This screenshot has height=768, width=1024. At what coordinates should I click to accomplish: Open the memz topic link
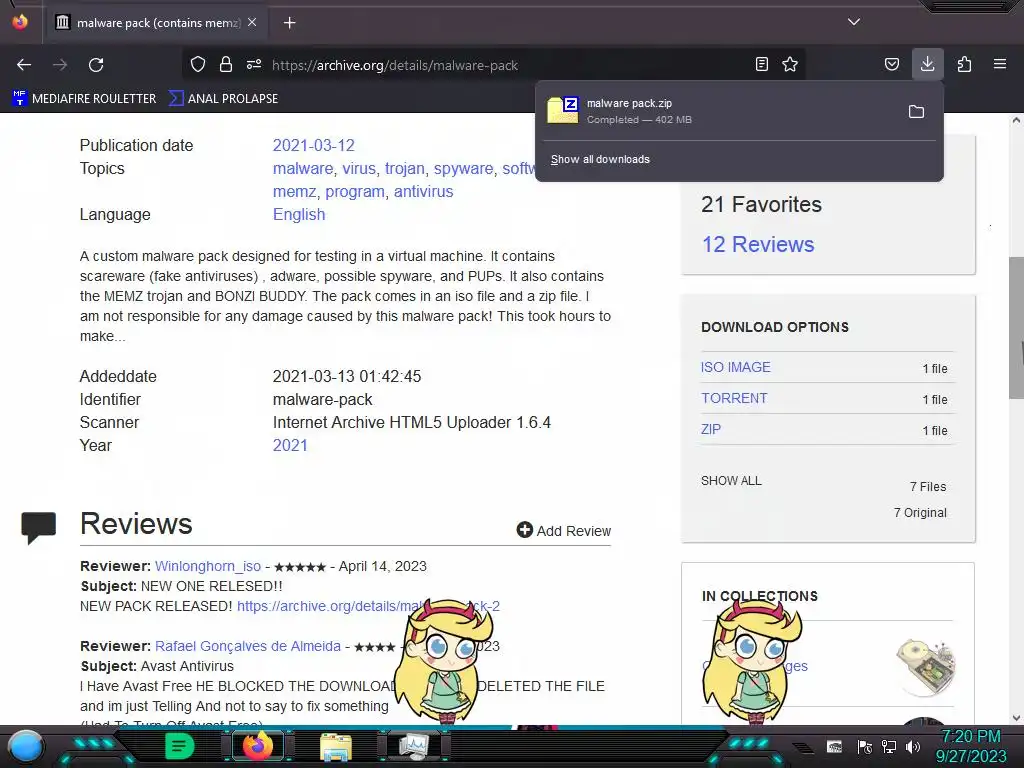coord(295,191)
